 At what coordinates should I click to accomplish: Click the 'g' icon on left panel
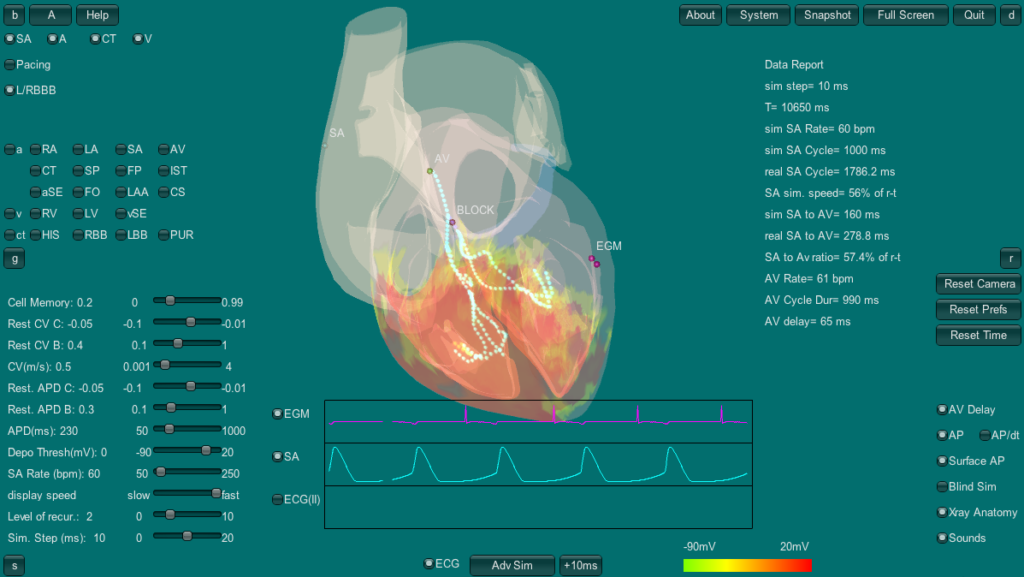(x=14, y=258)
